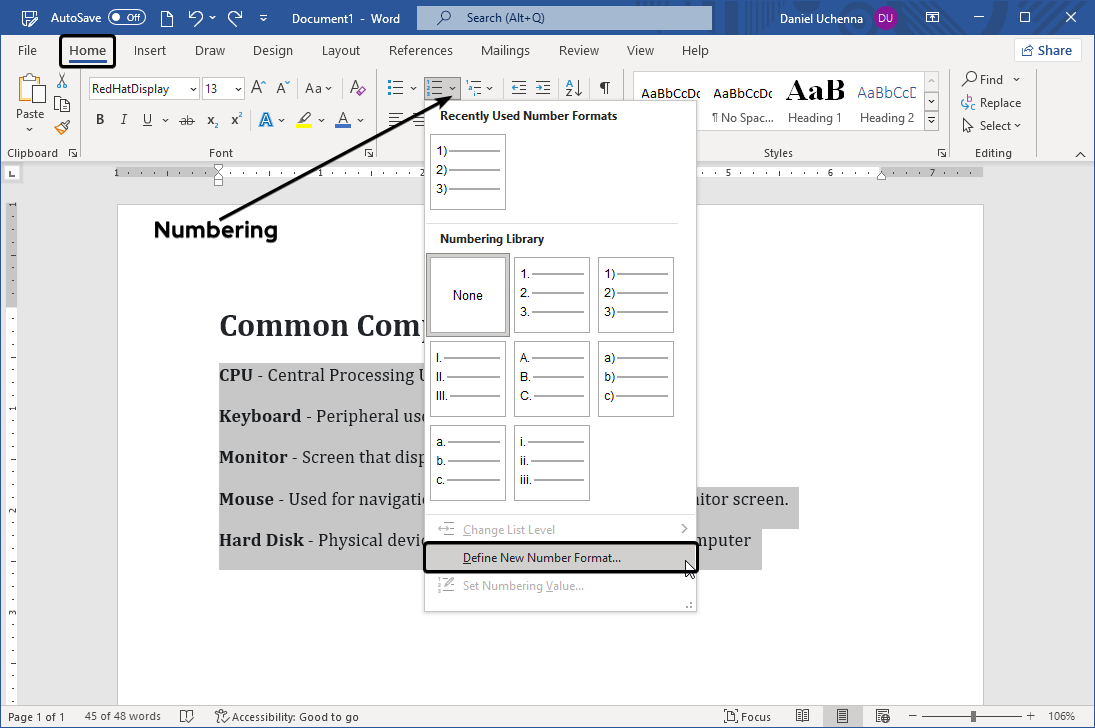1095x728 pixels.
Task: Apply Bold formatting to selected text
Action: [x=100, y=120]
